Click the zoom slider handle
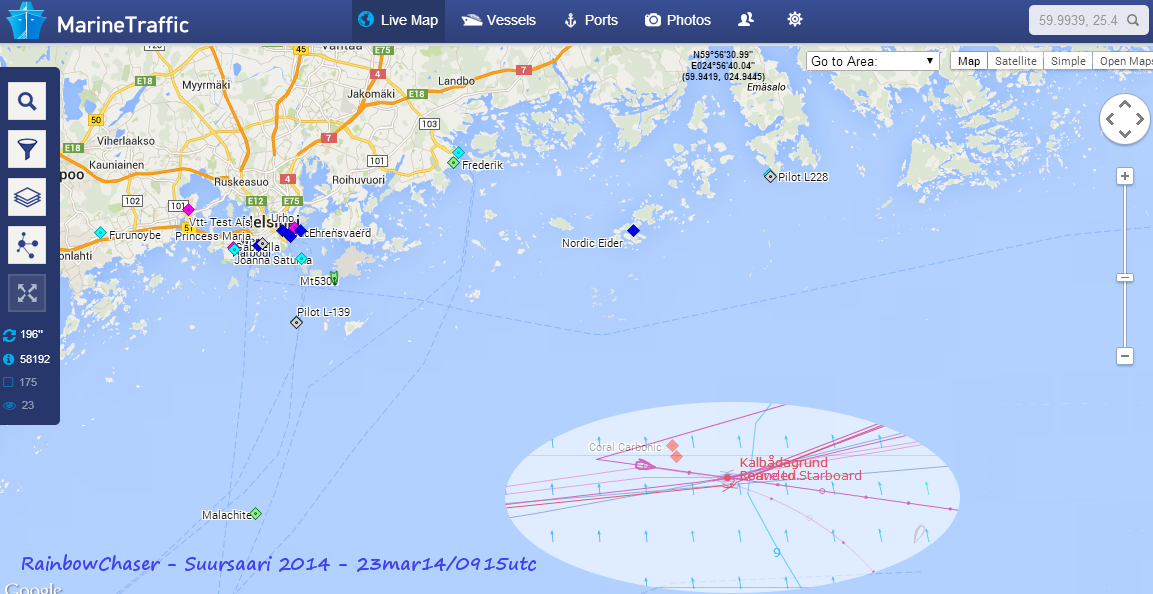1153x594 pixels. click(1124, 277)
